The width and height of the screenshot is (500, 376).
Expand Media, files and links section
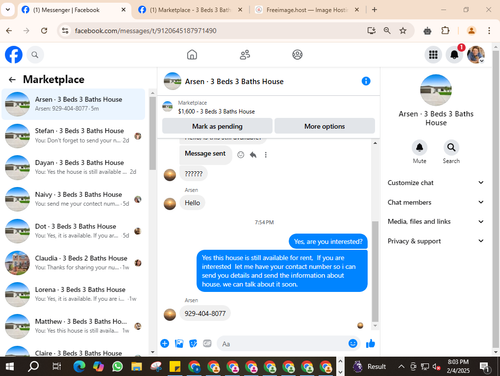point(436,222)
